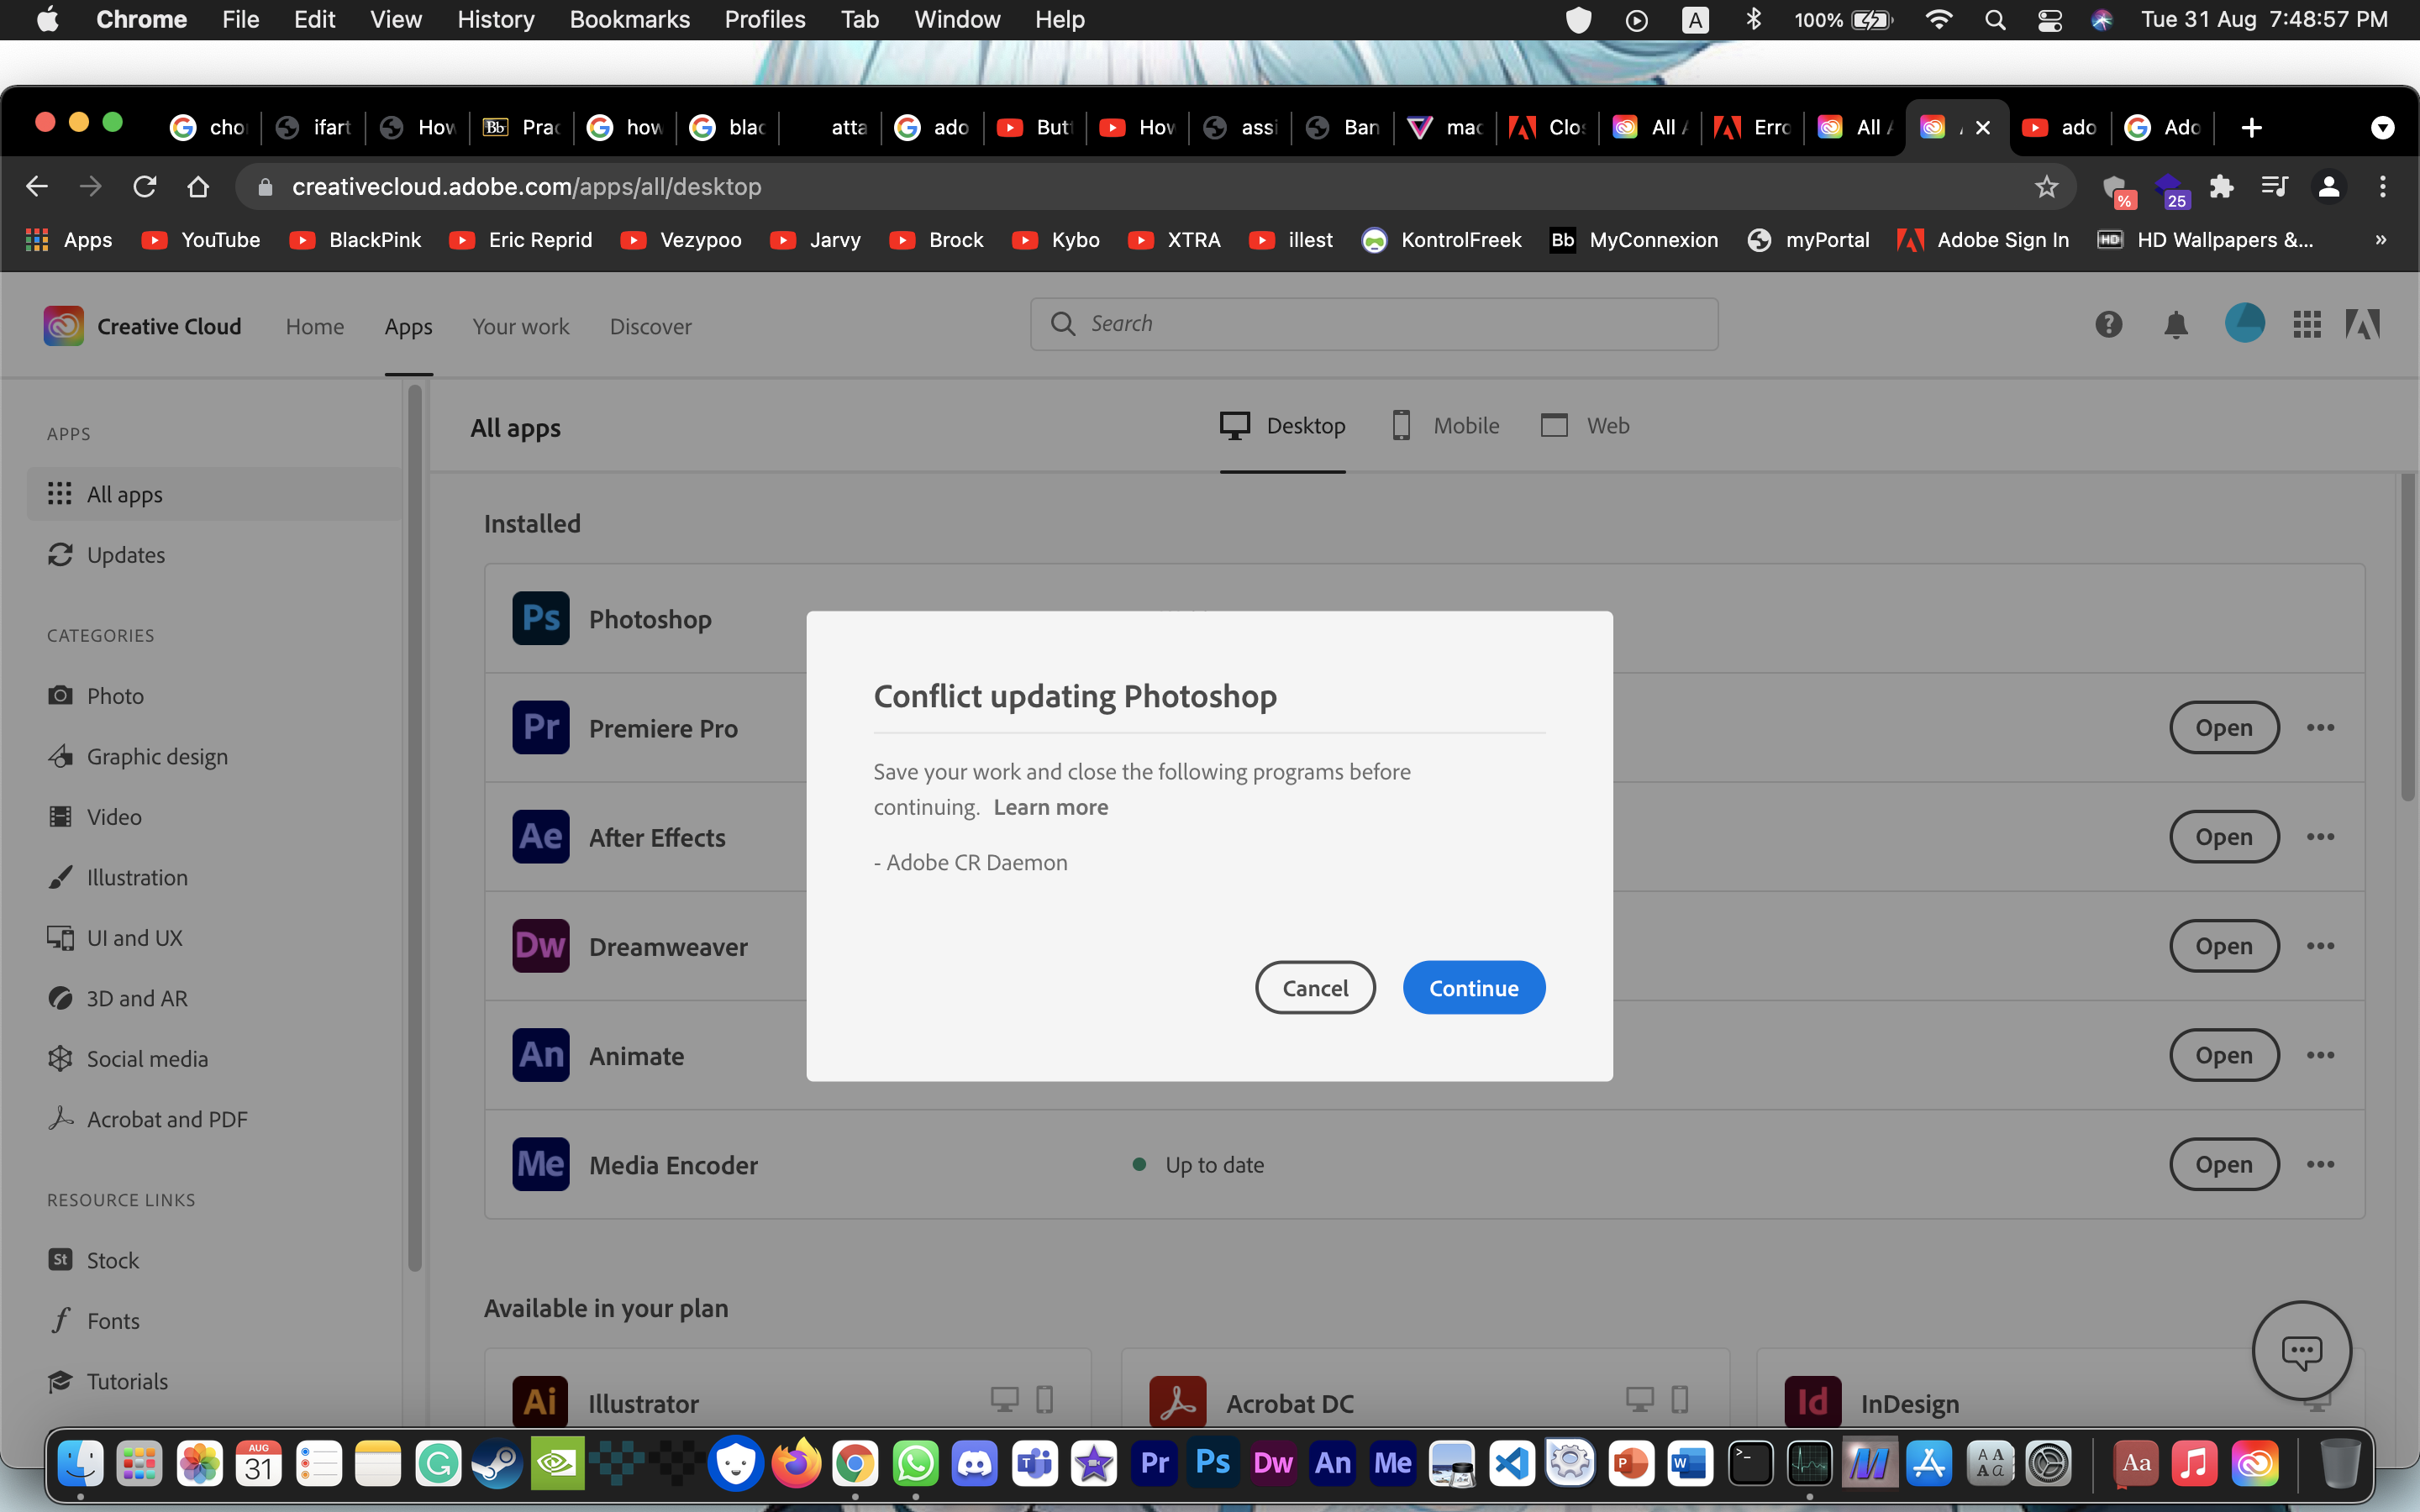Open Photoshop from the installed apps list
2420x1512 pixels.
pyautogui.click(x=540, y=618)
